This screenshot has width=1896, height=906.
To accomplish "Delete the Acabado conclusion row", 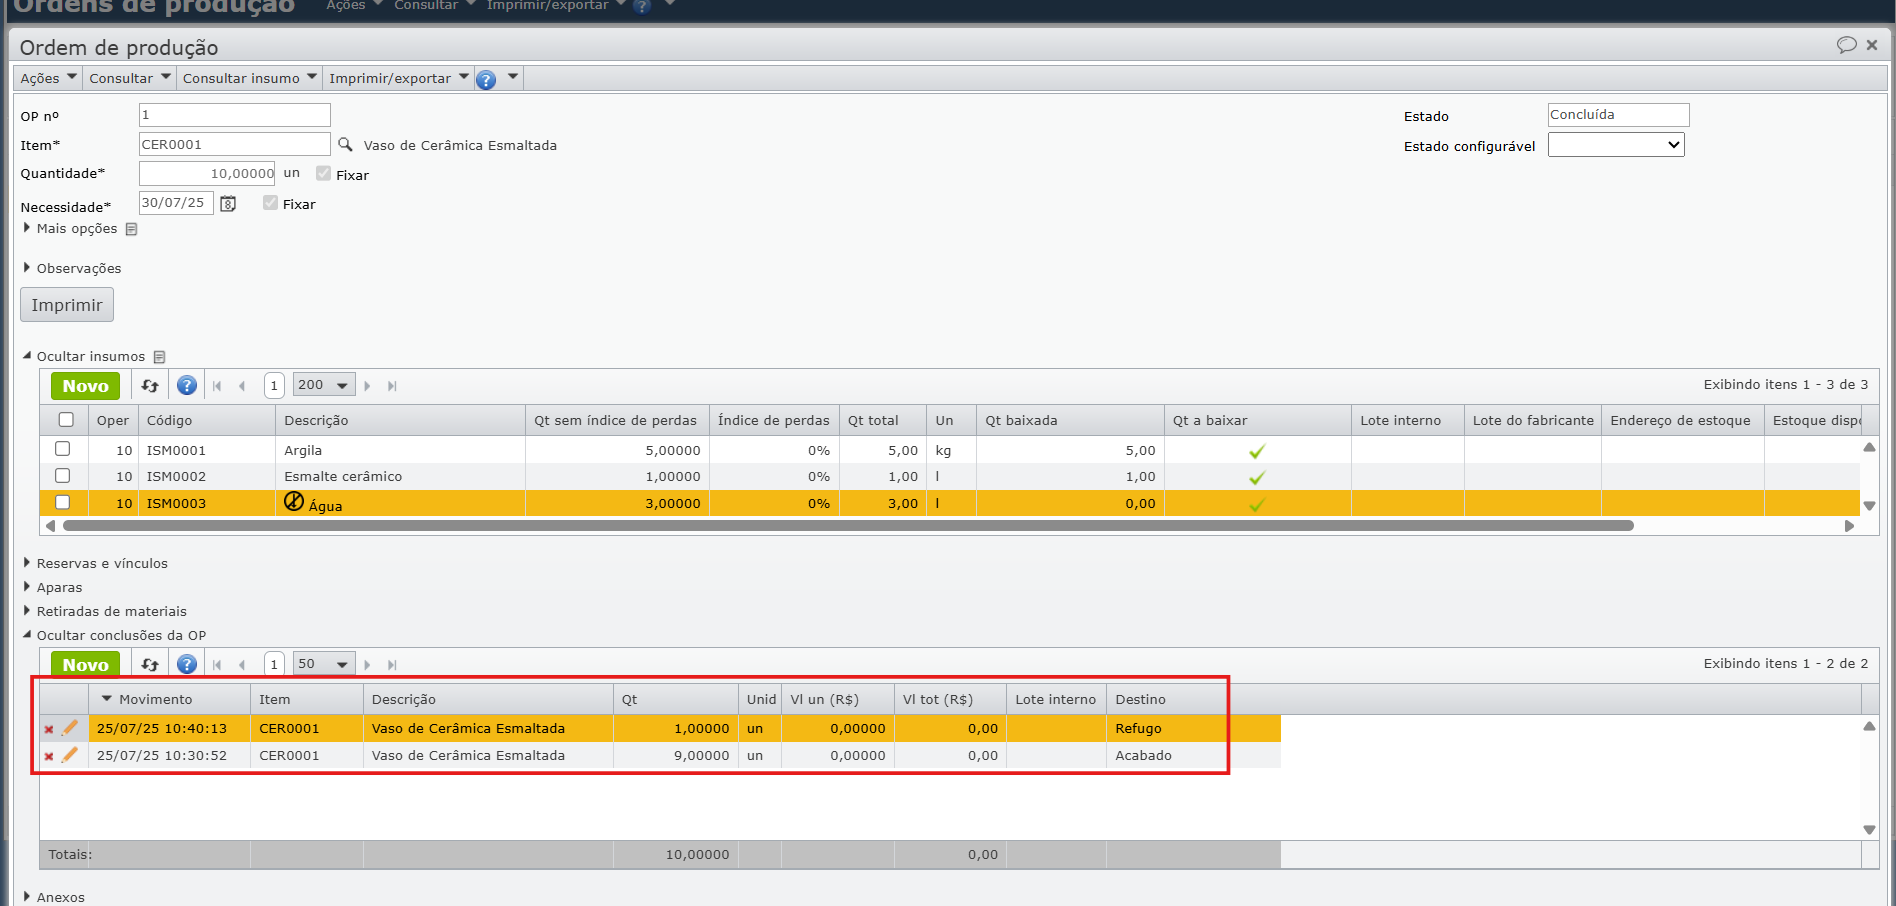I will 49,756.
